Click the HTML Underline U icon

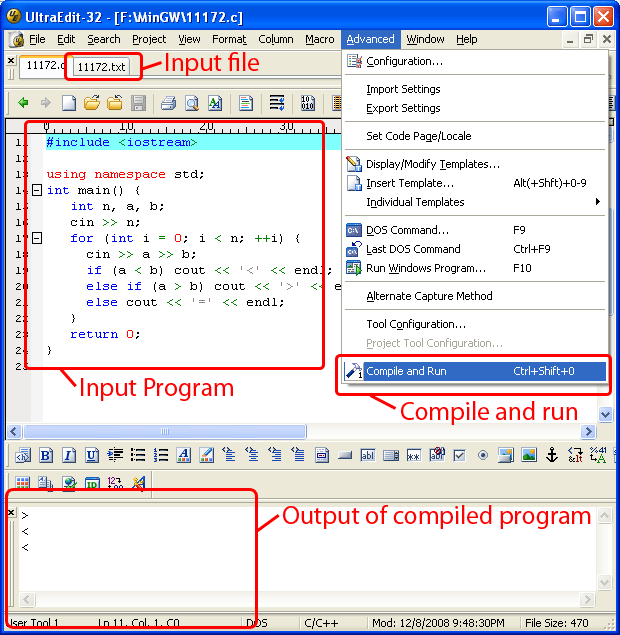tap(92, 455)
